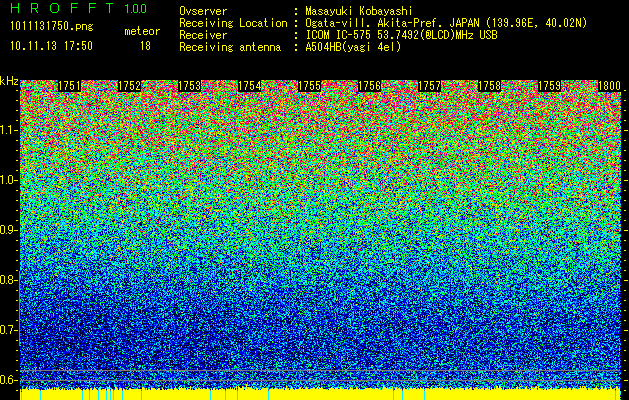Select the 1752 time marker

(130, 86)
